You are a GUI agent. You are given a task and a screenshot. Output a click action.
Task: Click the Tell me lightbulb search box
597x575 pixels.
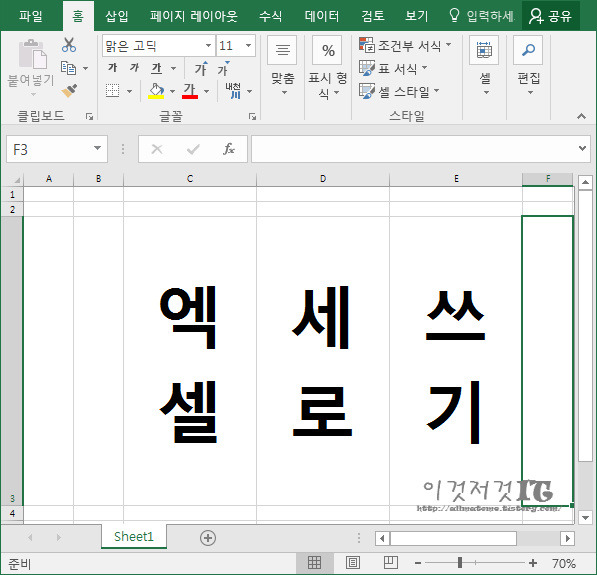click(x=481, y=16)
